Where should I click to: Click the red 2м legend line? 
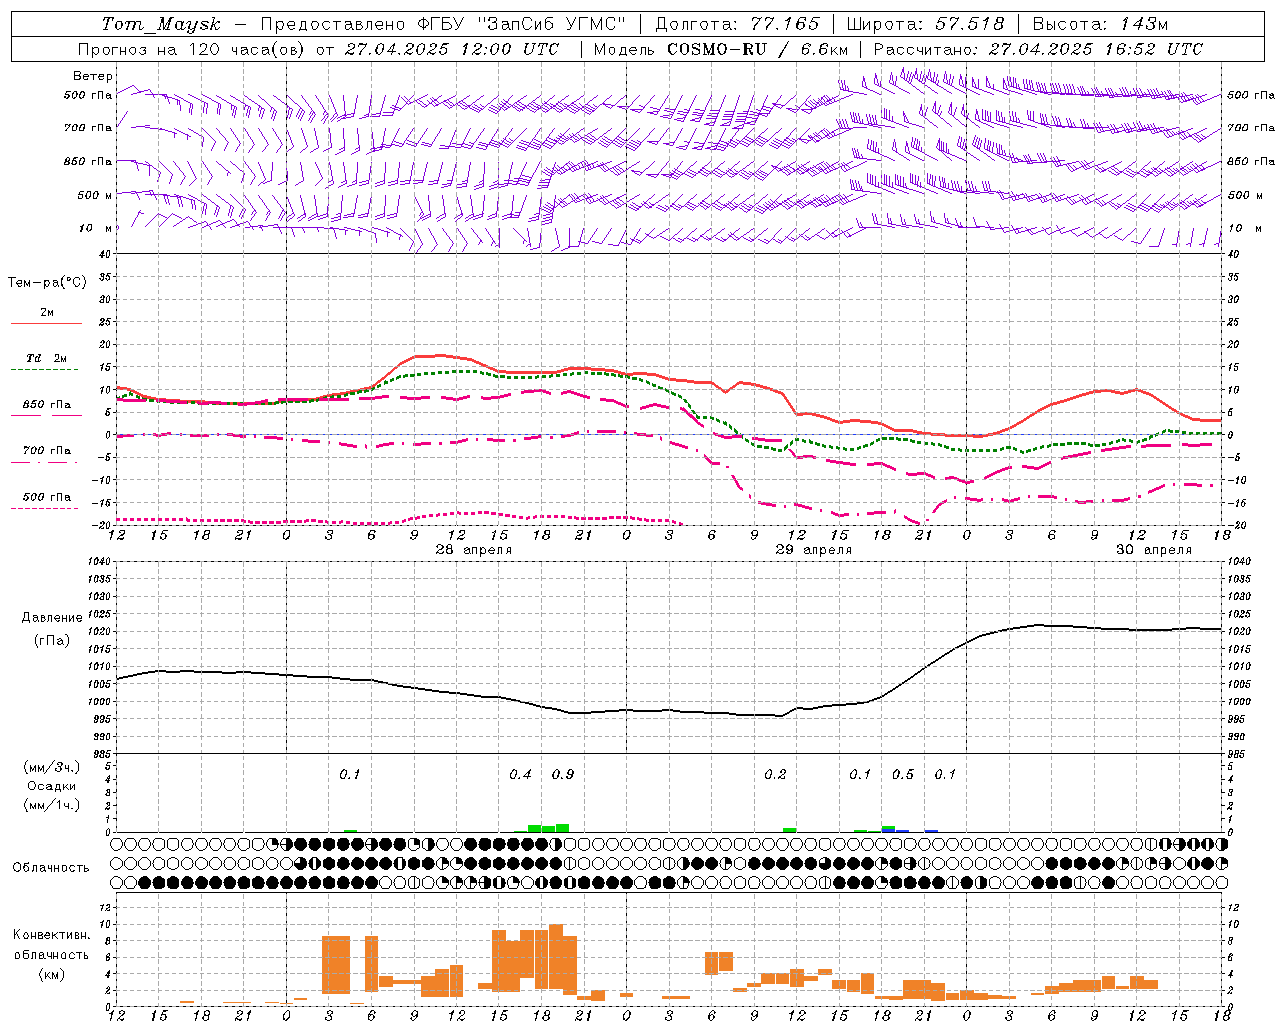pos(46,324)
